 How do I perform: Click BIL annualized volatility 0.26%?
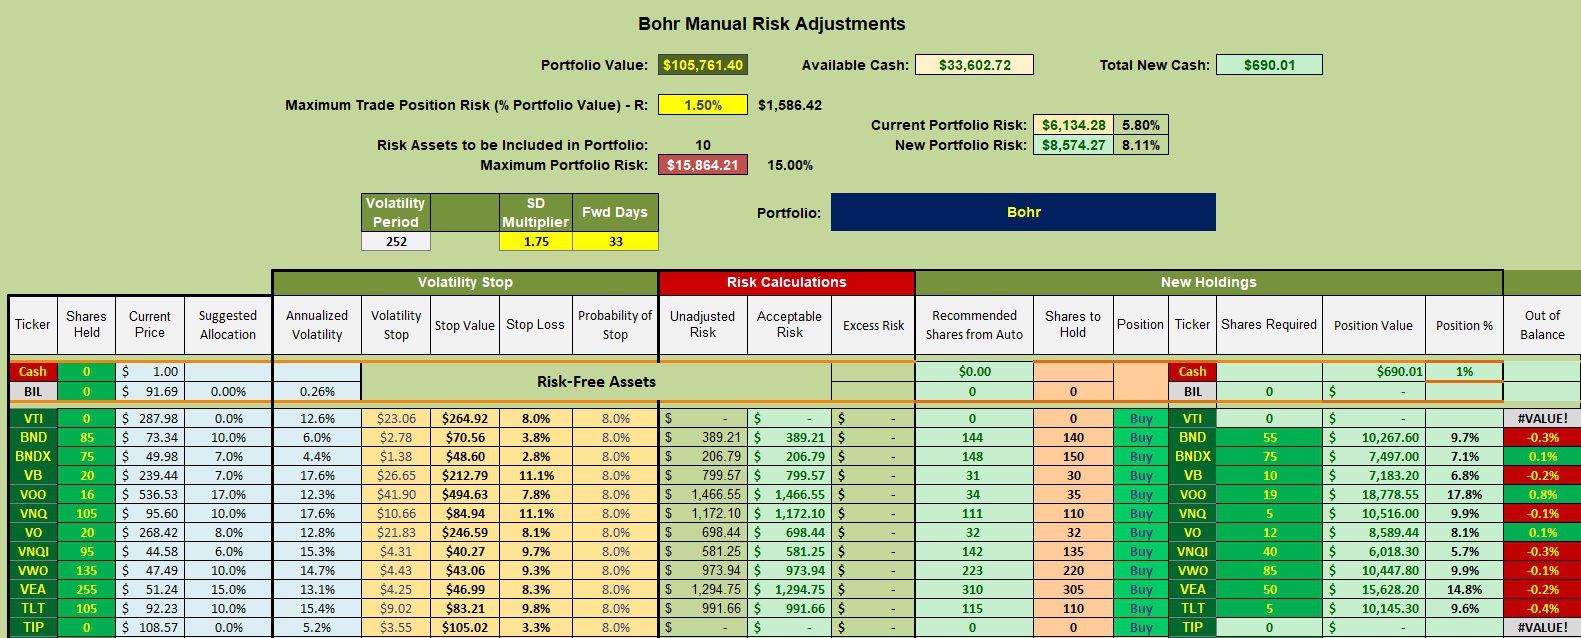pos(317,391)
